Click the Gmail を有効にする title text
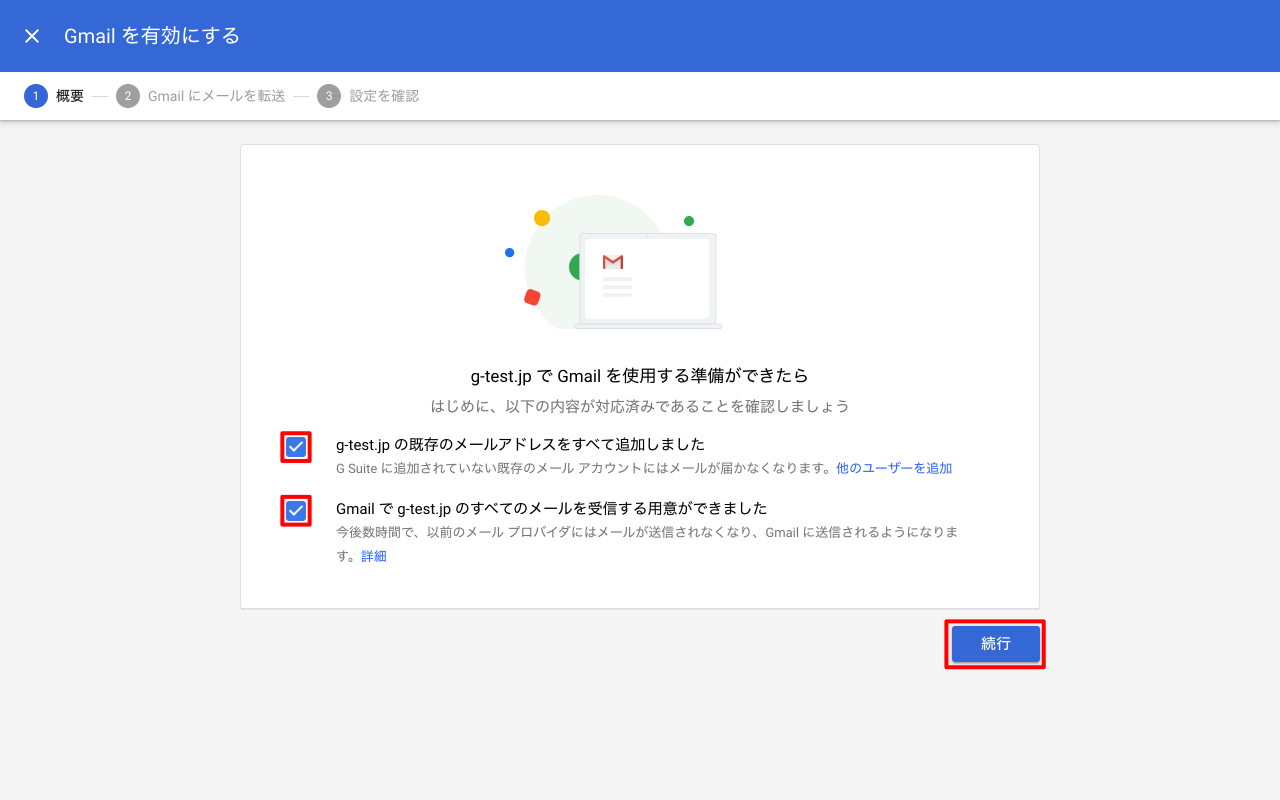Screen dimensions: 1280x800 point(152,36)
